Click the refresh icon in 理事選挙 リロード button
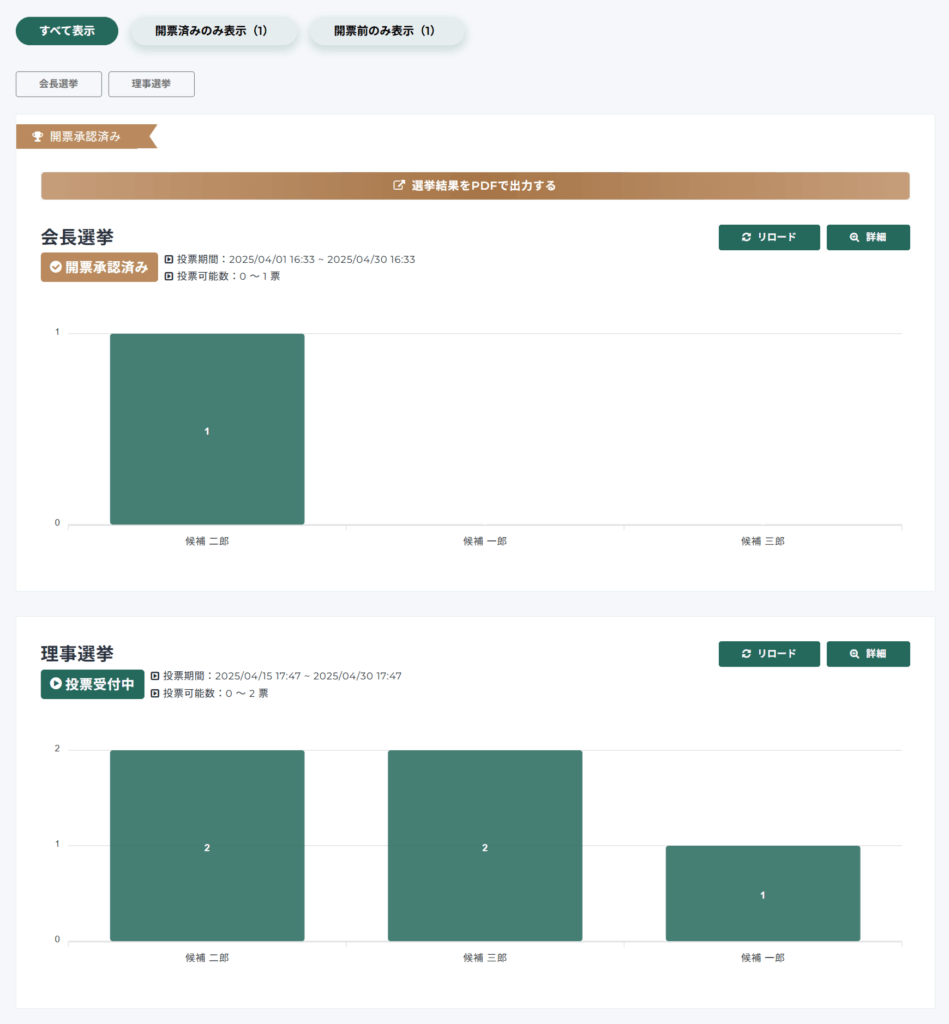 coord(747,654)
